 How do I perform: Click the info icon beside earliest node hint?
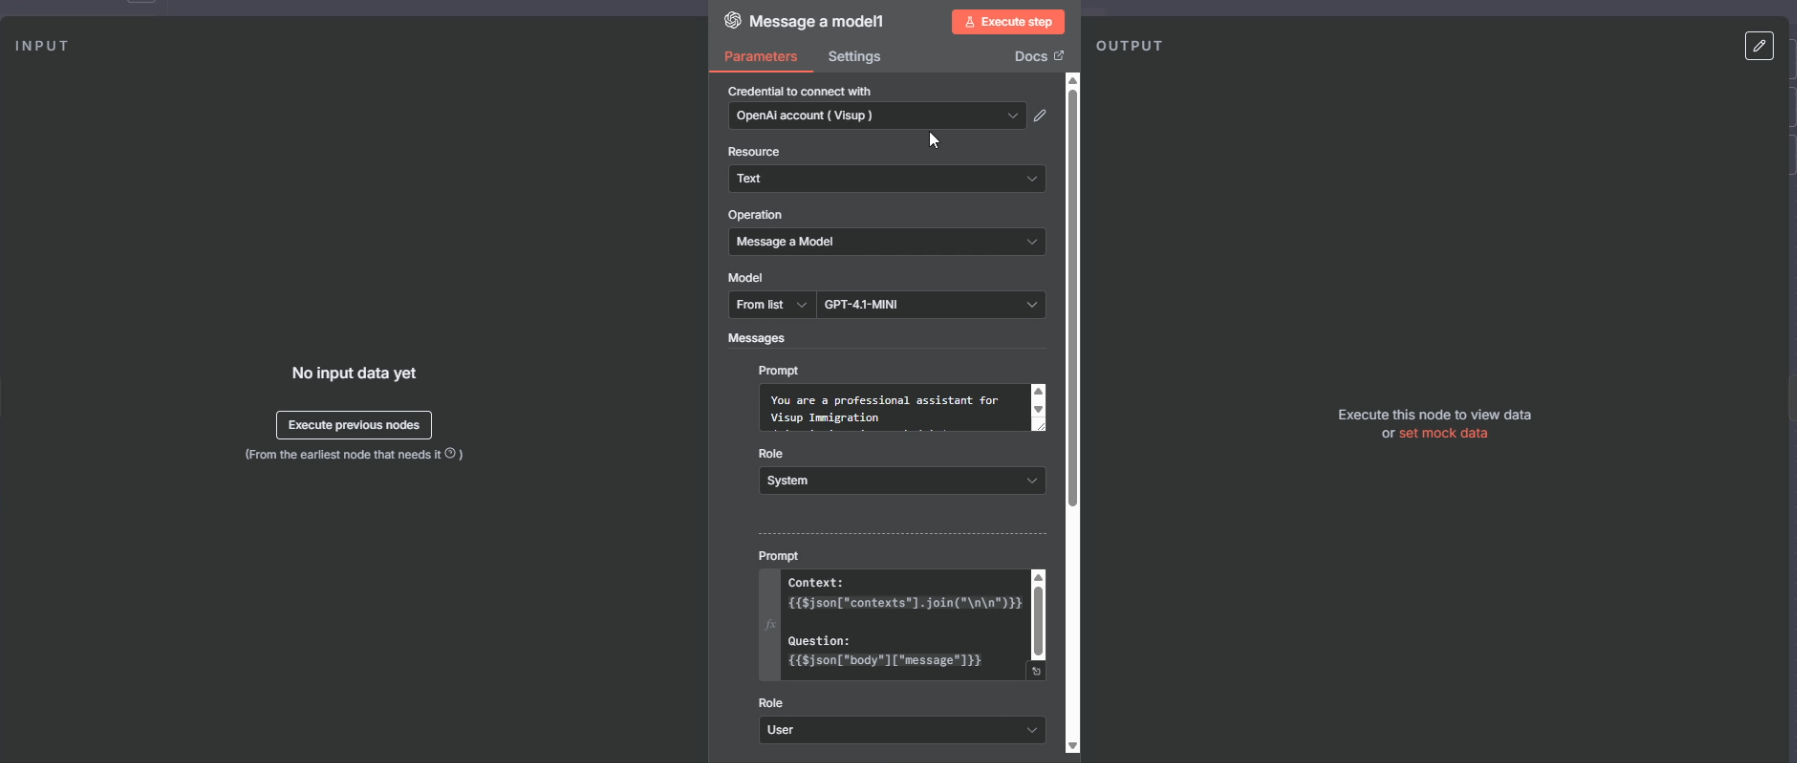point(450,454)
